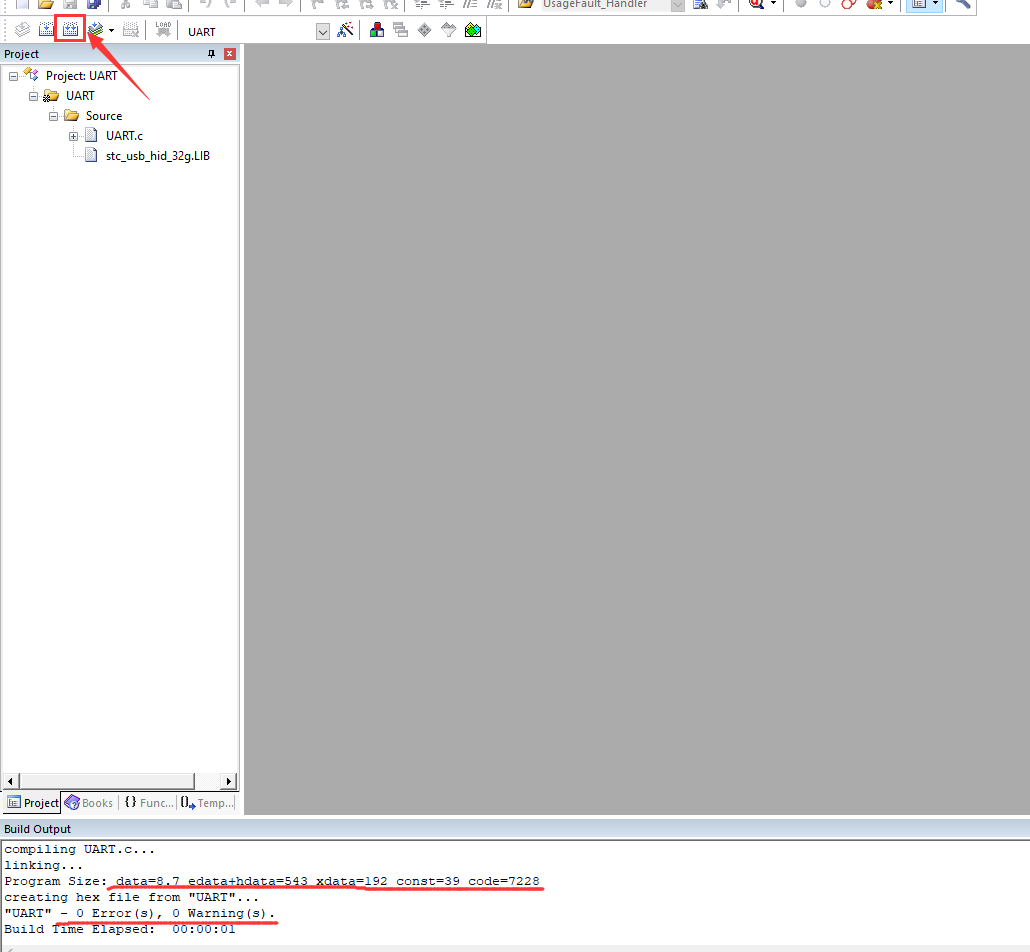Image resolution: width=1030 pixels, height=952 pixels.
Task: Click the Build Output panel title
Action: pyautogui.click(x=37, y=829)
